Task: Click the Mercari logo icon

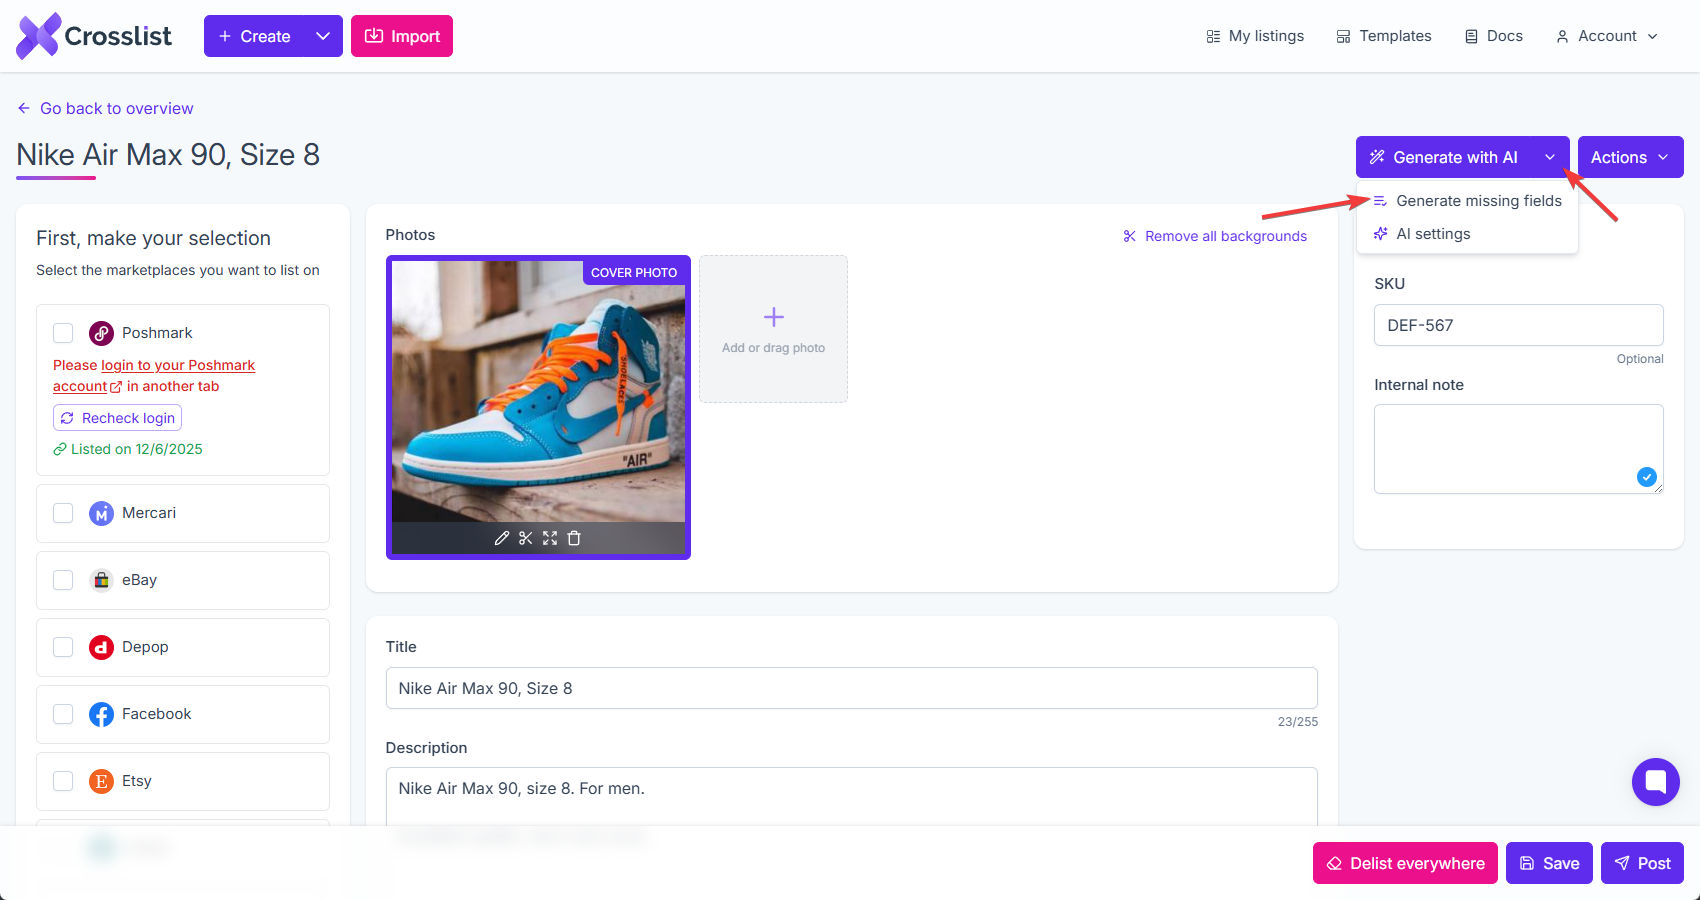Action: click(101, 513)
